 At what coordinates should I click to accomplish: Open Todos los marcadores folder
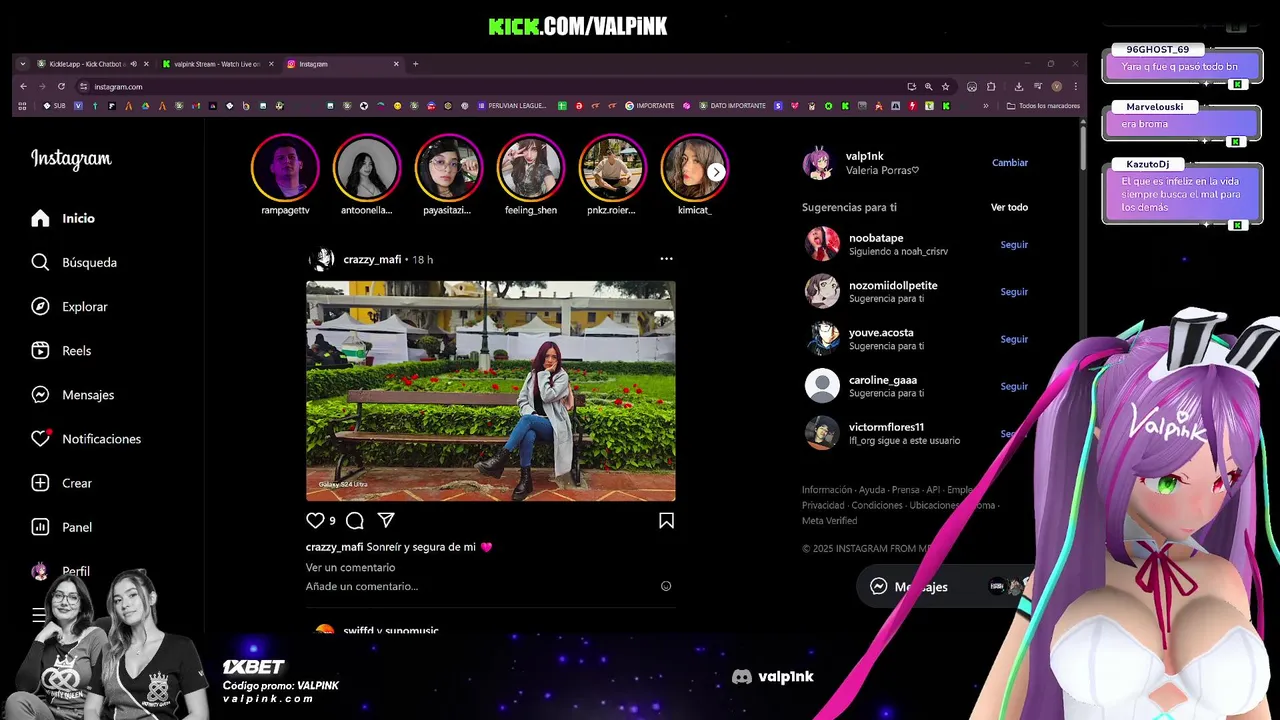[x=1043, y=105]
